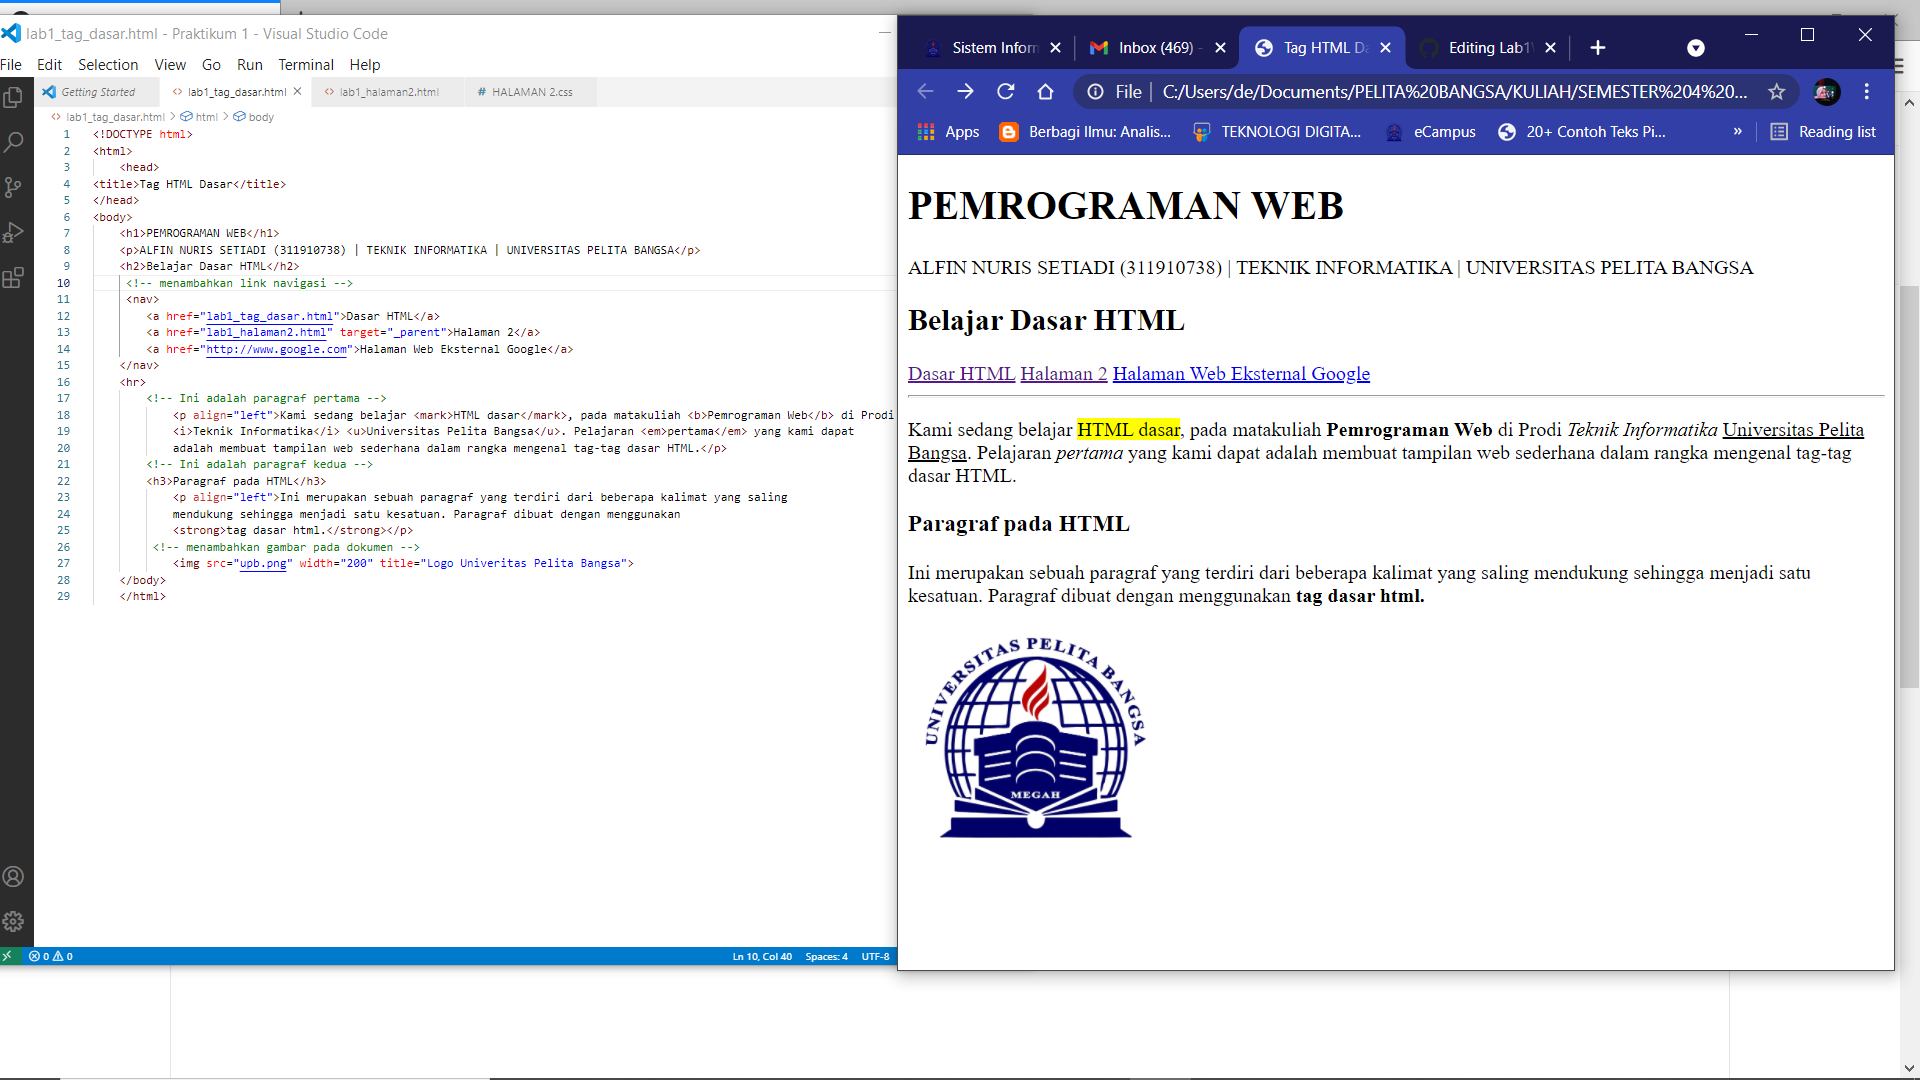
Task: Open the Extensions view
Action: pos(14,279)
